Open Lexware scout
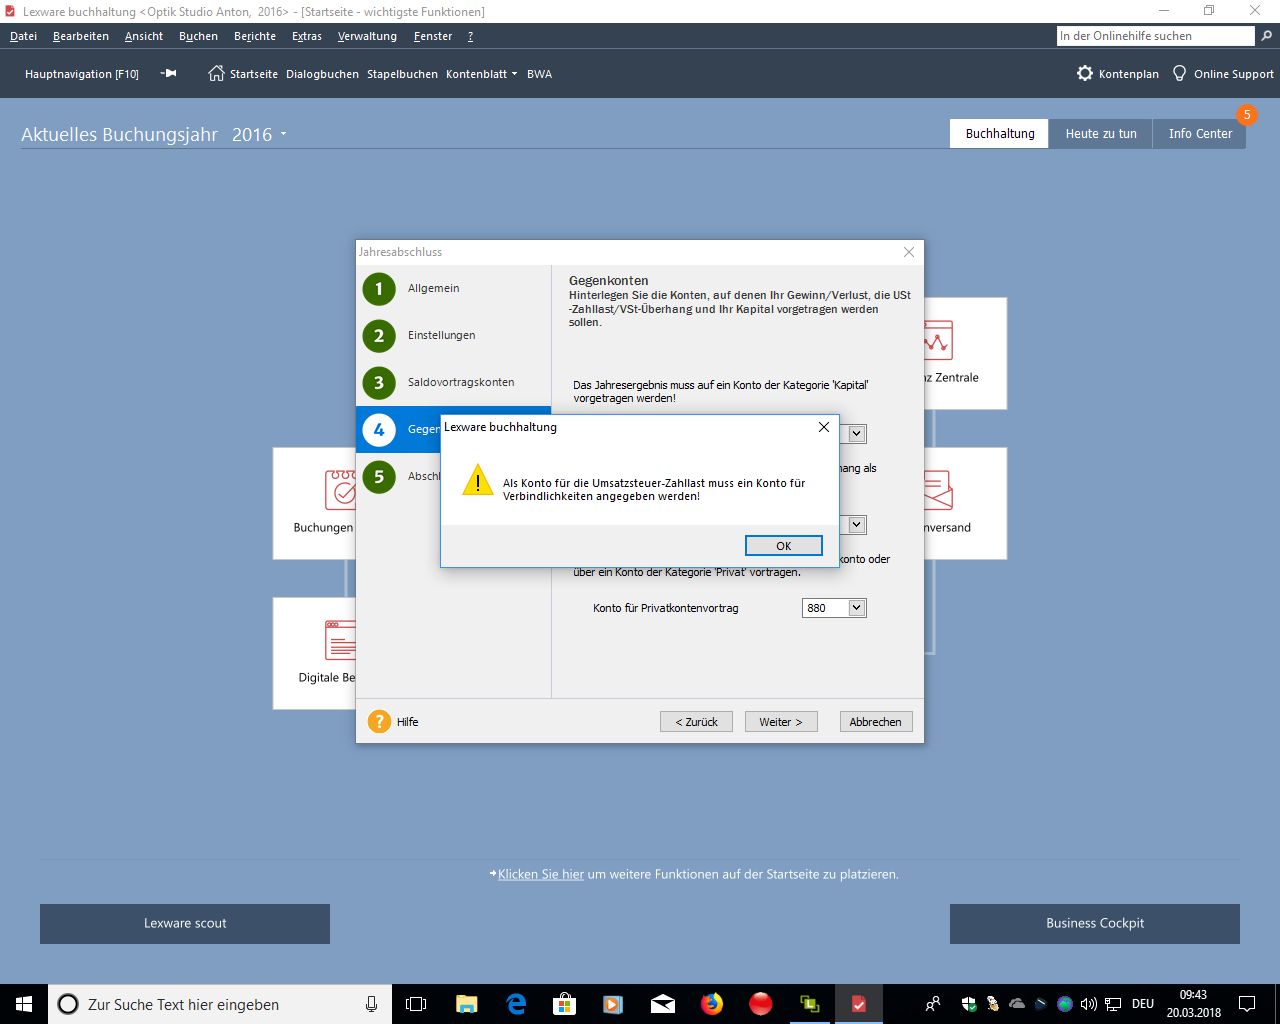 click(185, 924)
